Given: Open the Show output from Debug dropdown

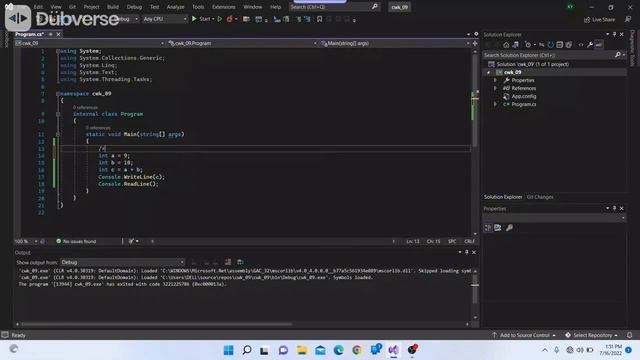Looking at the screenshot, I should click(123, 262).
